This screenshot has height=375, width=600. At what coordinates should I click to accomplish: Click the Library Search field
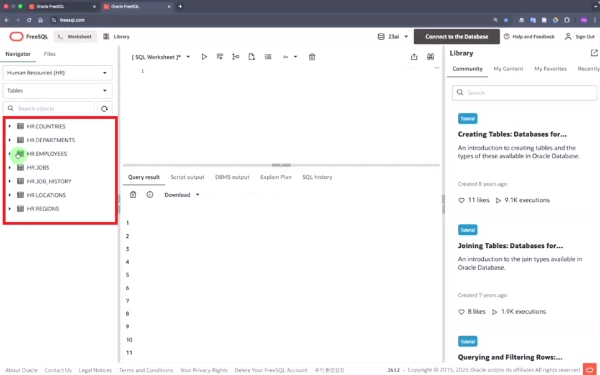(524, 93)
